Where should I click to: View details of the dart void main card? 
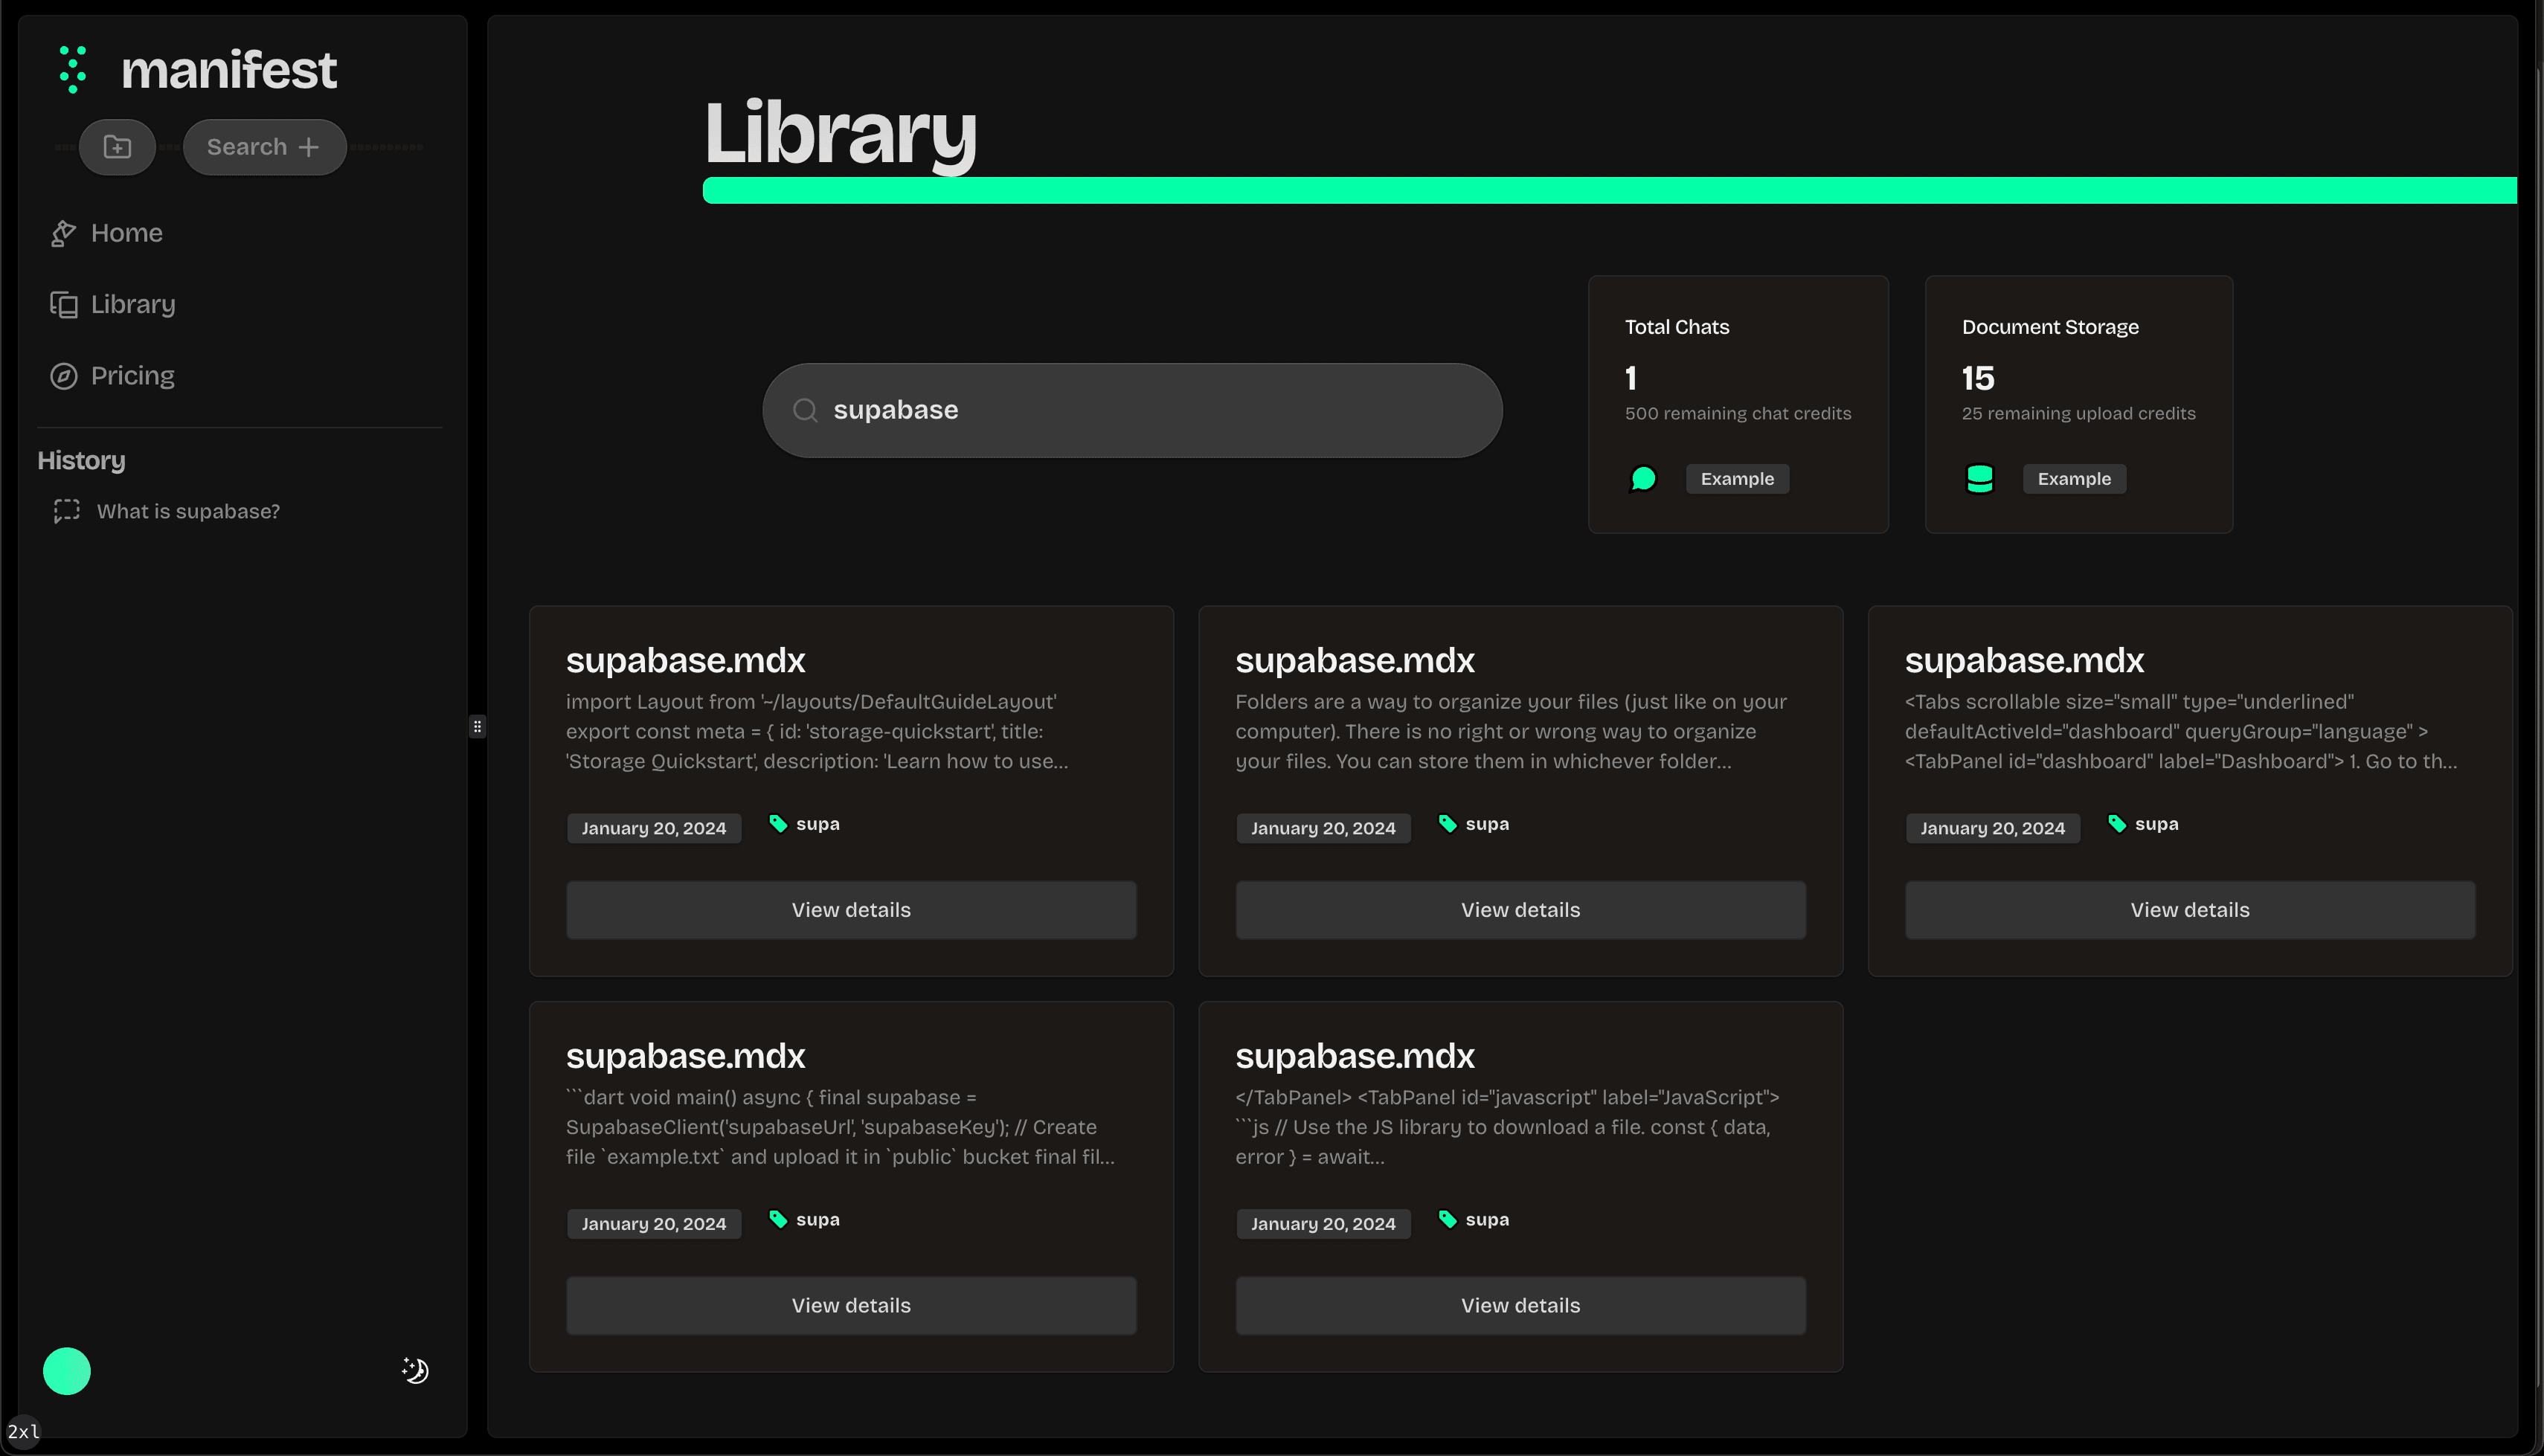click(851, 1305)
